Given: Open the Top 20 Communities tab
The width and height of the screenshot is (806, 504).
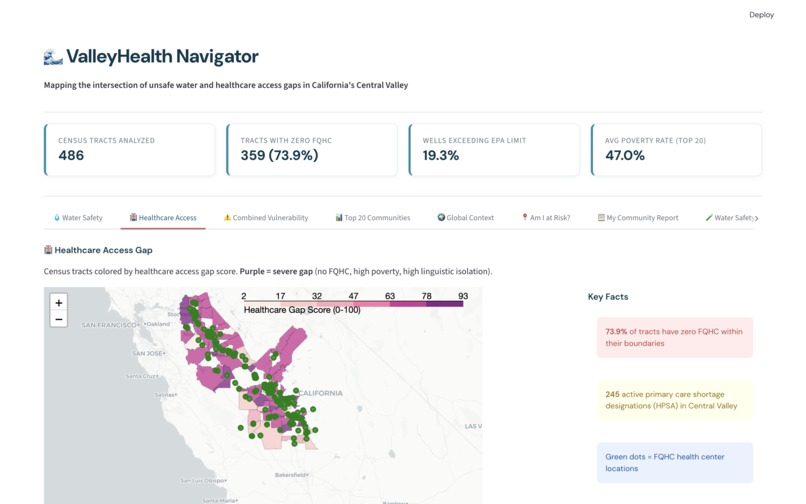Looking at the screenshot, I should click(373, 218).
